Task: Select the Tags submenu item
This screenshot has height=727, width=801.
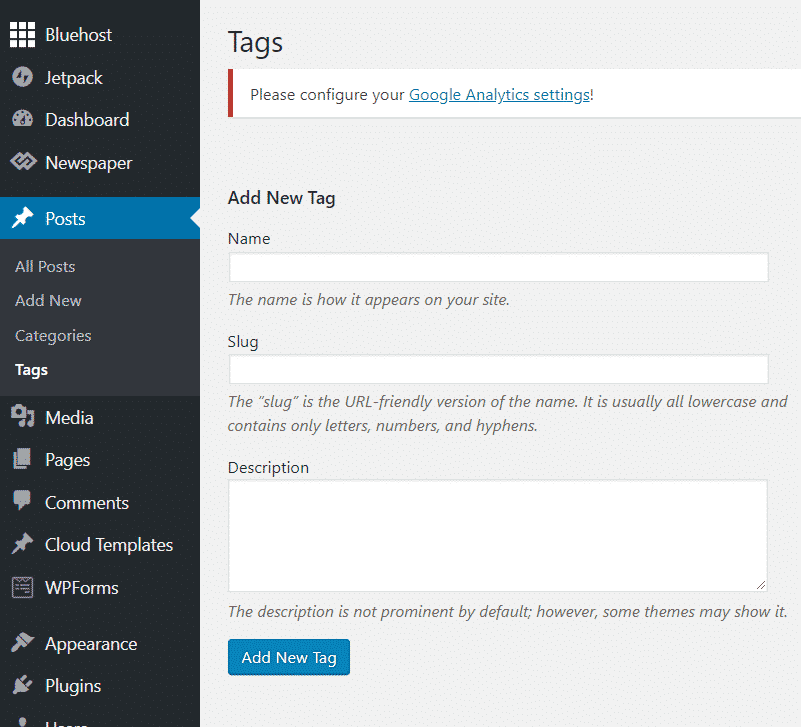Action: pyautogui.click(x=31, y=370)
